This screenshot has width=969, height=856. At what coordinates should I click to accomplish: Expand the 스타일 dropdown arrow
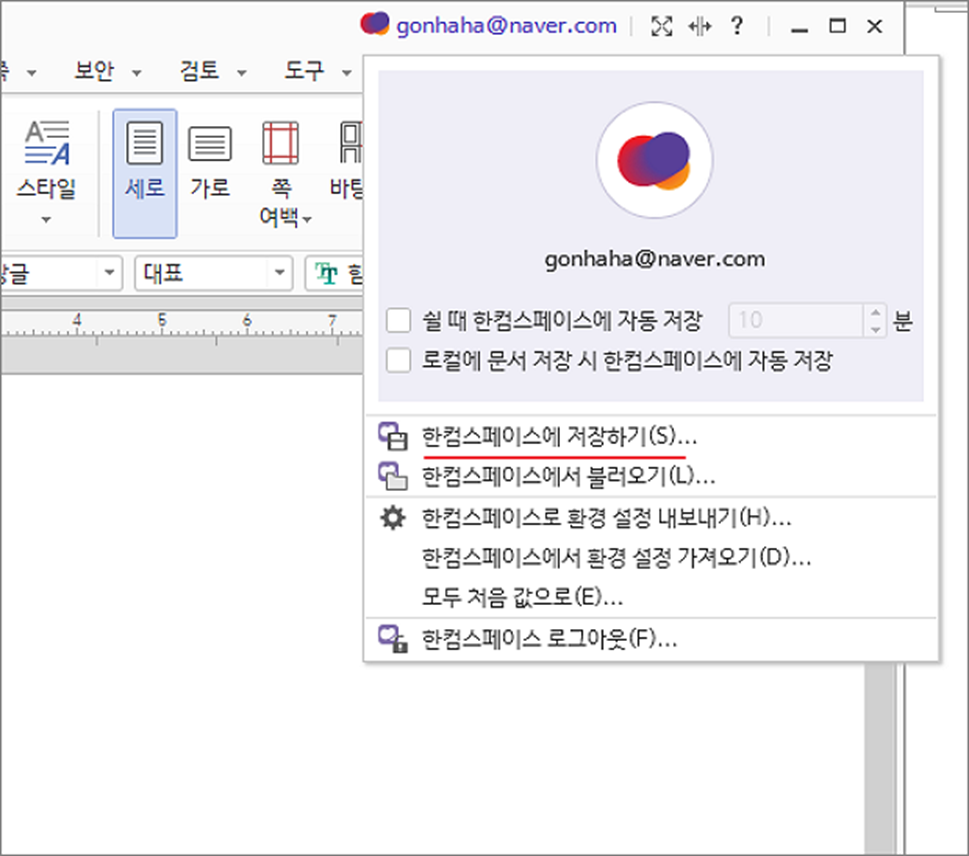pos(46,219)
